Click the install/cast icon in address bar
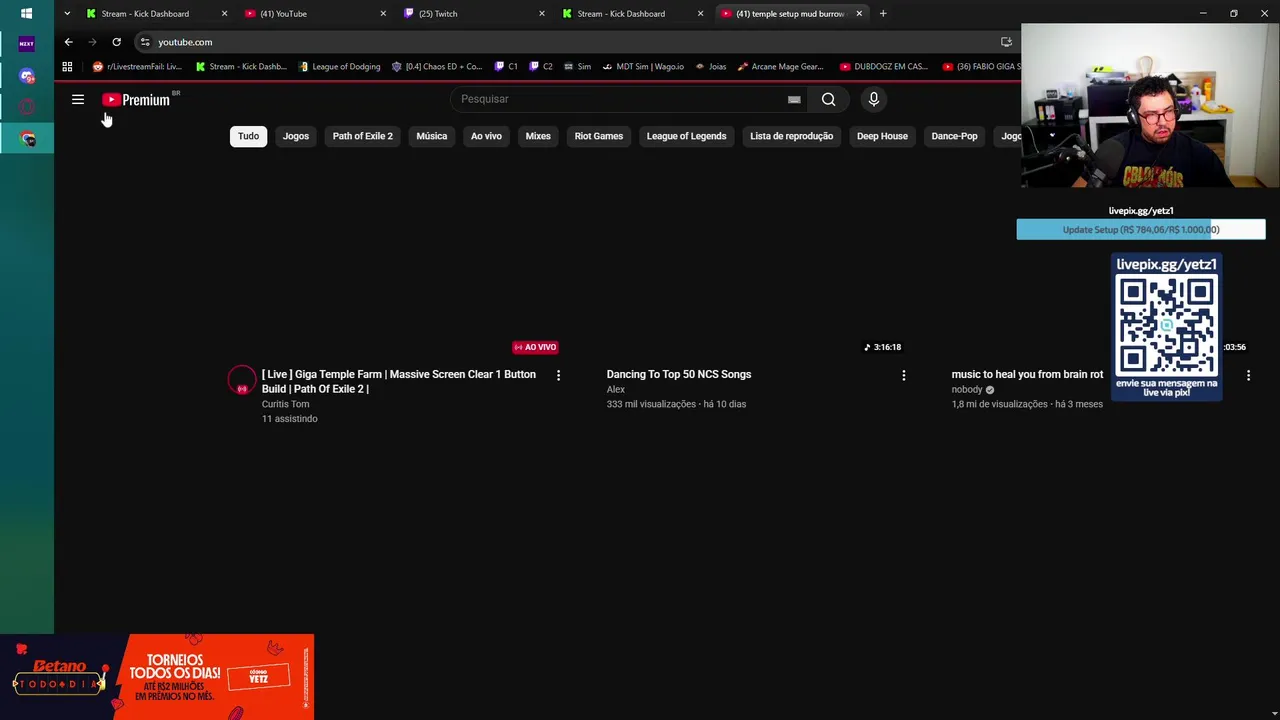Viewport: 1280px width, 720px height. tap(1006, 42)
